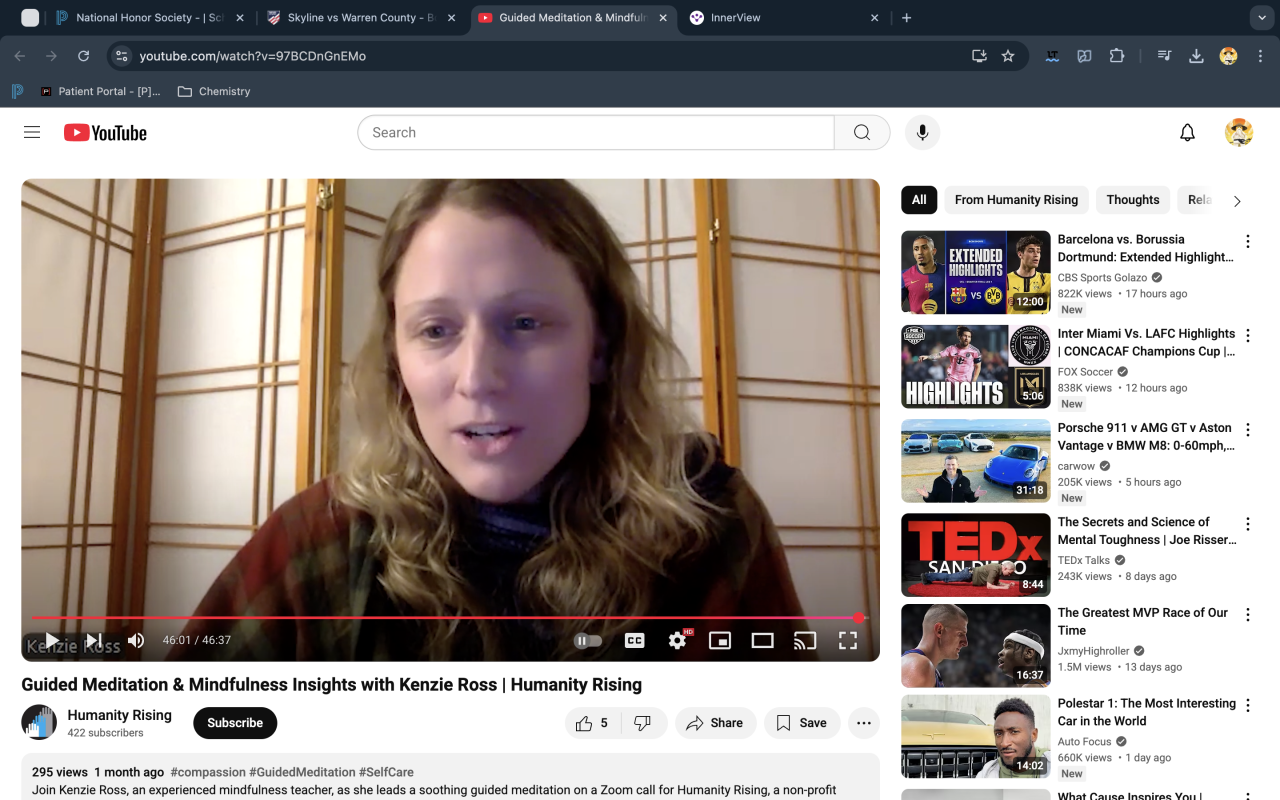The width and height of the screenshot is (1280, 800).
Task: Skip to next video
Action: pyautogui.click(x=94, y=640)
